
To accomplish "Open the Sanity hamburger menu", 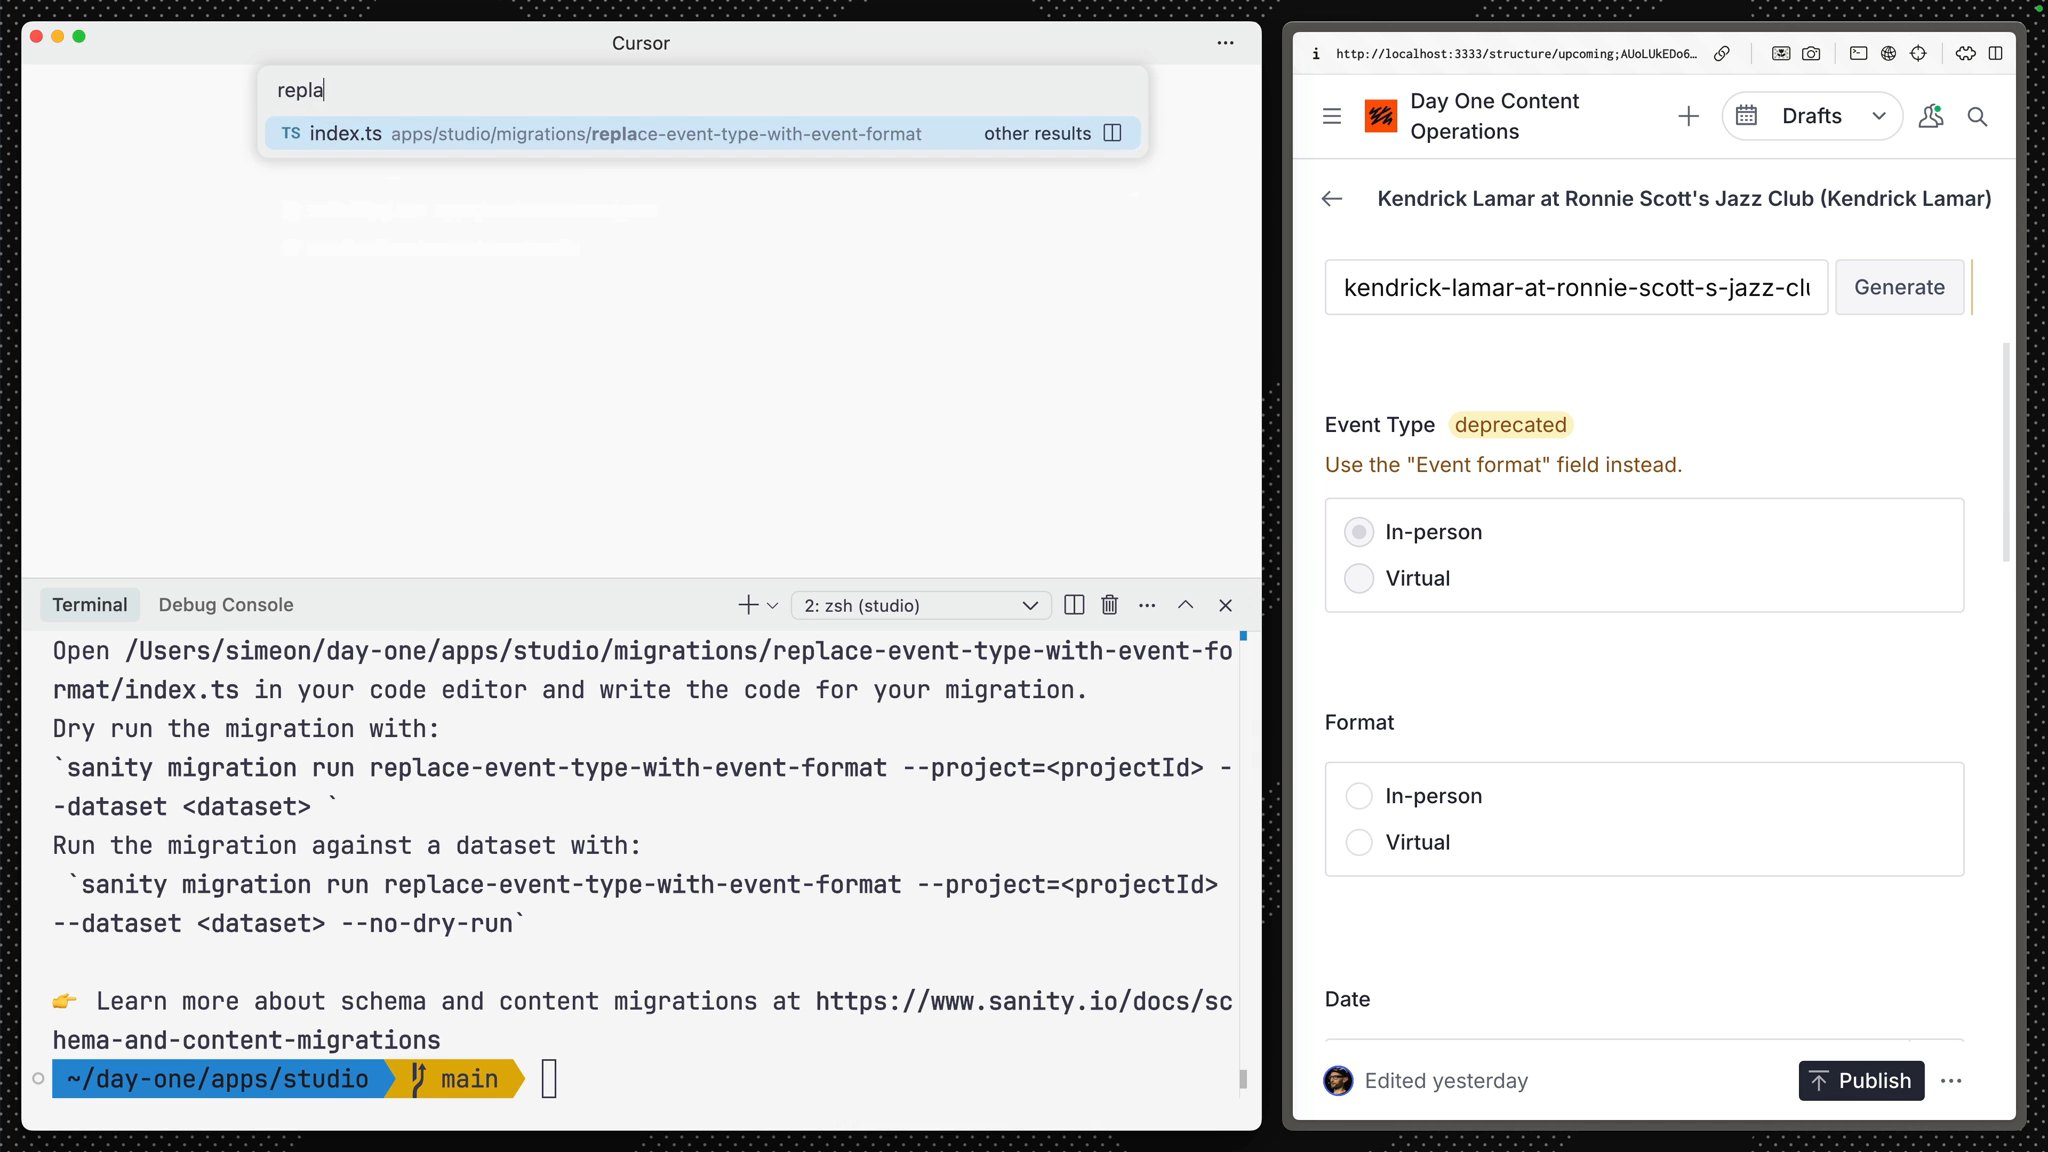I will tap(1331, 116).
